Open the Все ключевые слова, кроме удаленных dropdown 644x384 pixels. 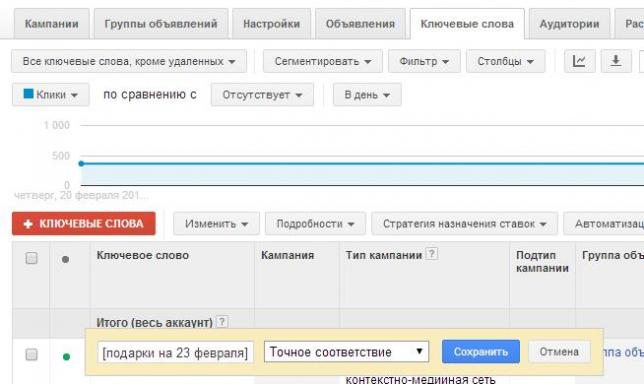pos(129,62)
